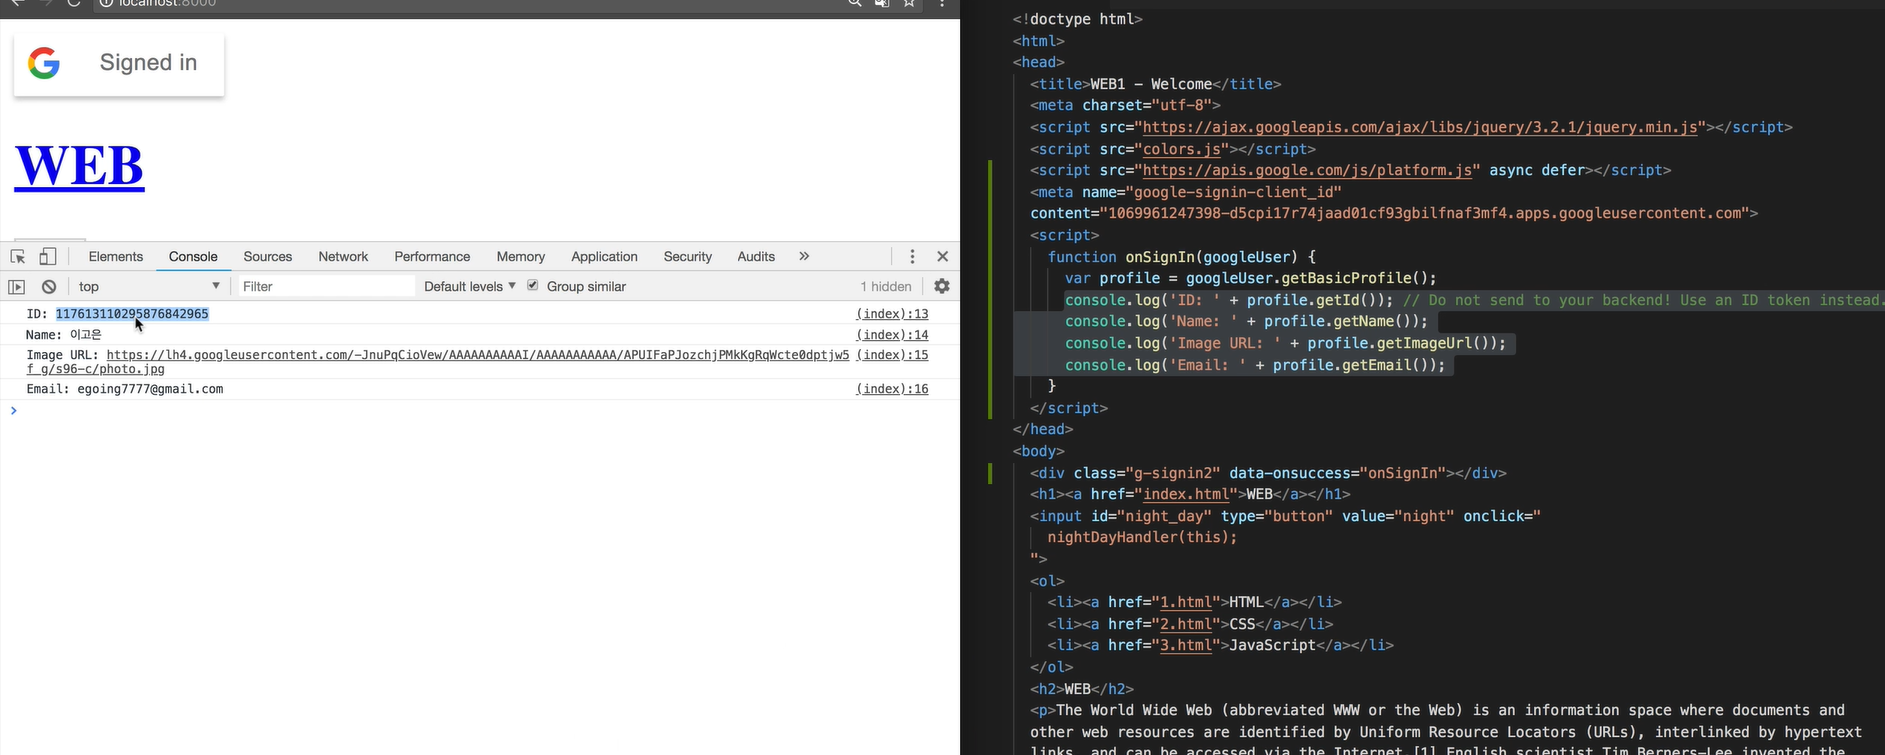Screen dimensions: 1885x755
Task: Switch to the Elements tab
Action: point(116,257)
